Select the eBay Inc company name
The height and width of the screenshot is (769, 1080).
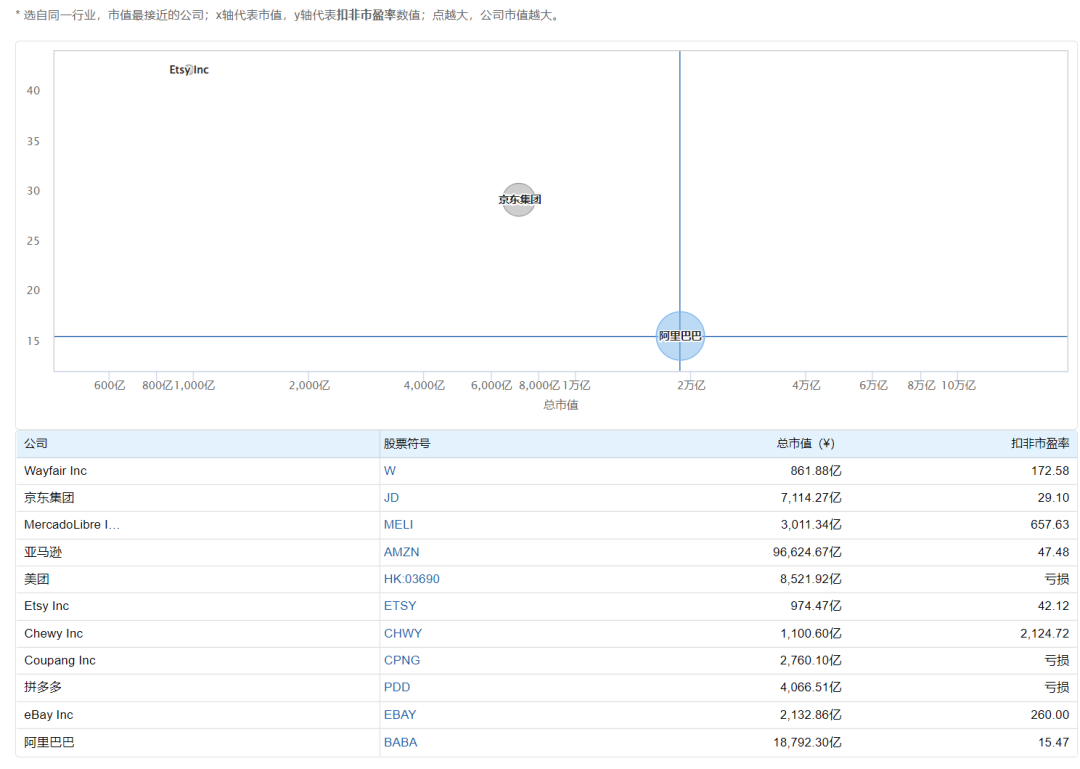click(48, 715)
